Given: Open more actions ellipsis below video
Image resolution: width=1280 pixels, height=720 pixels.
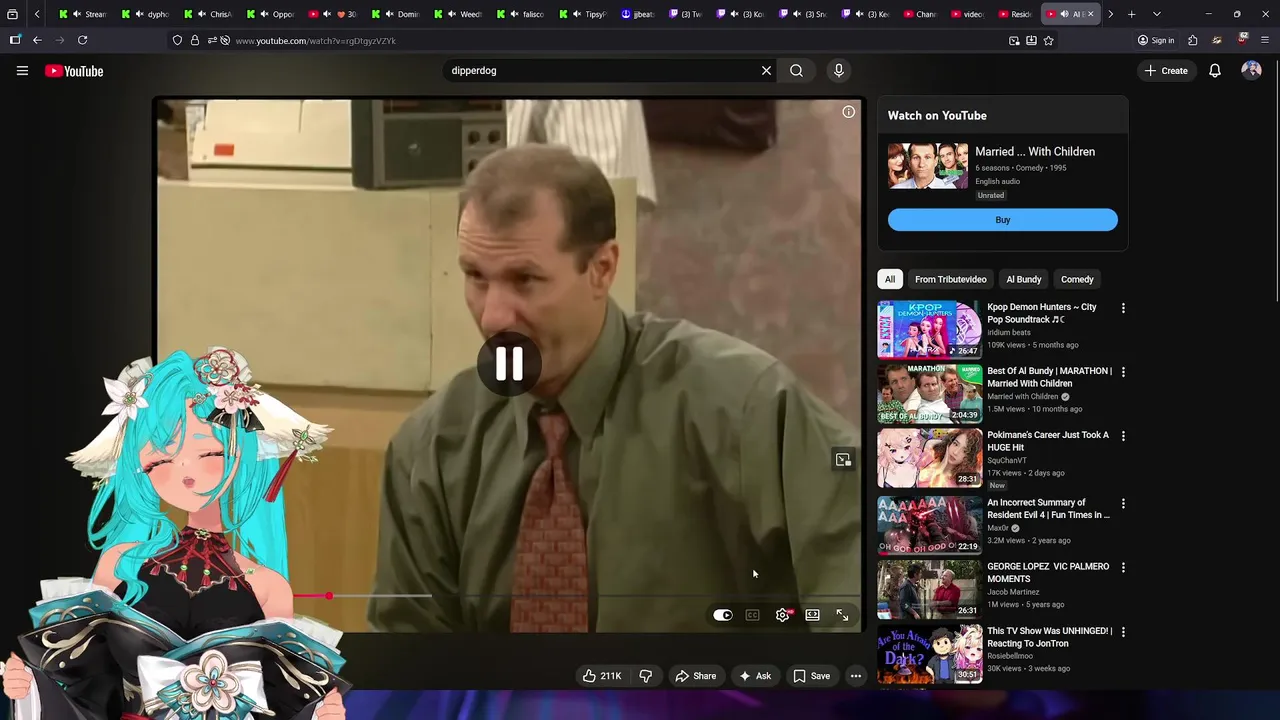Looking at the screenshot, I should pos(855,676).
